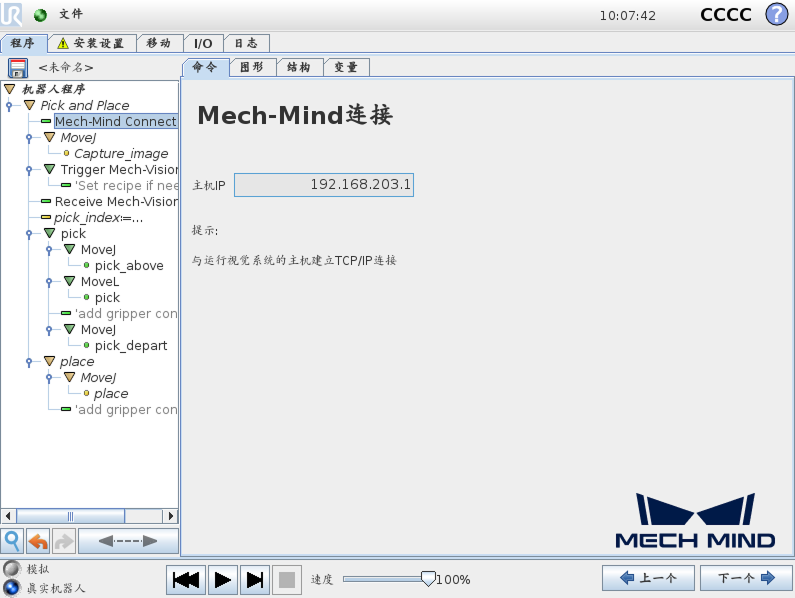Switch to the 移动 tab

pyautogui.click(x=159, y=43)
